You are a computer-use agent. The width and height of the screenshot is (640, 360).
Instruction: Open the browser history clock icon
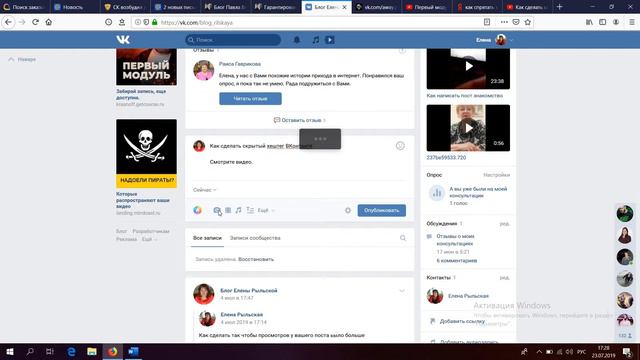tap(109, 22)
